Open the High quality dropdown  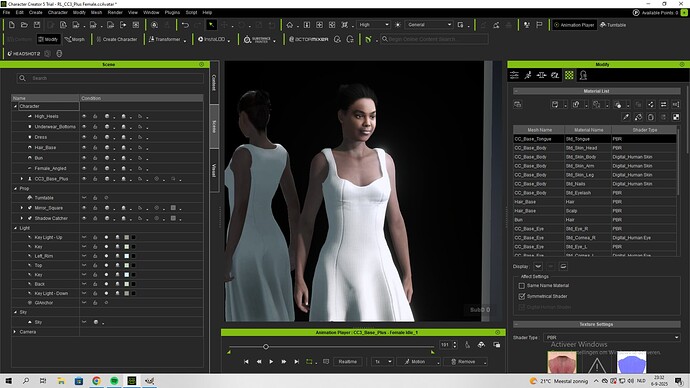coord(373,25)
